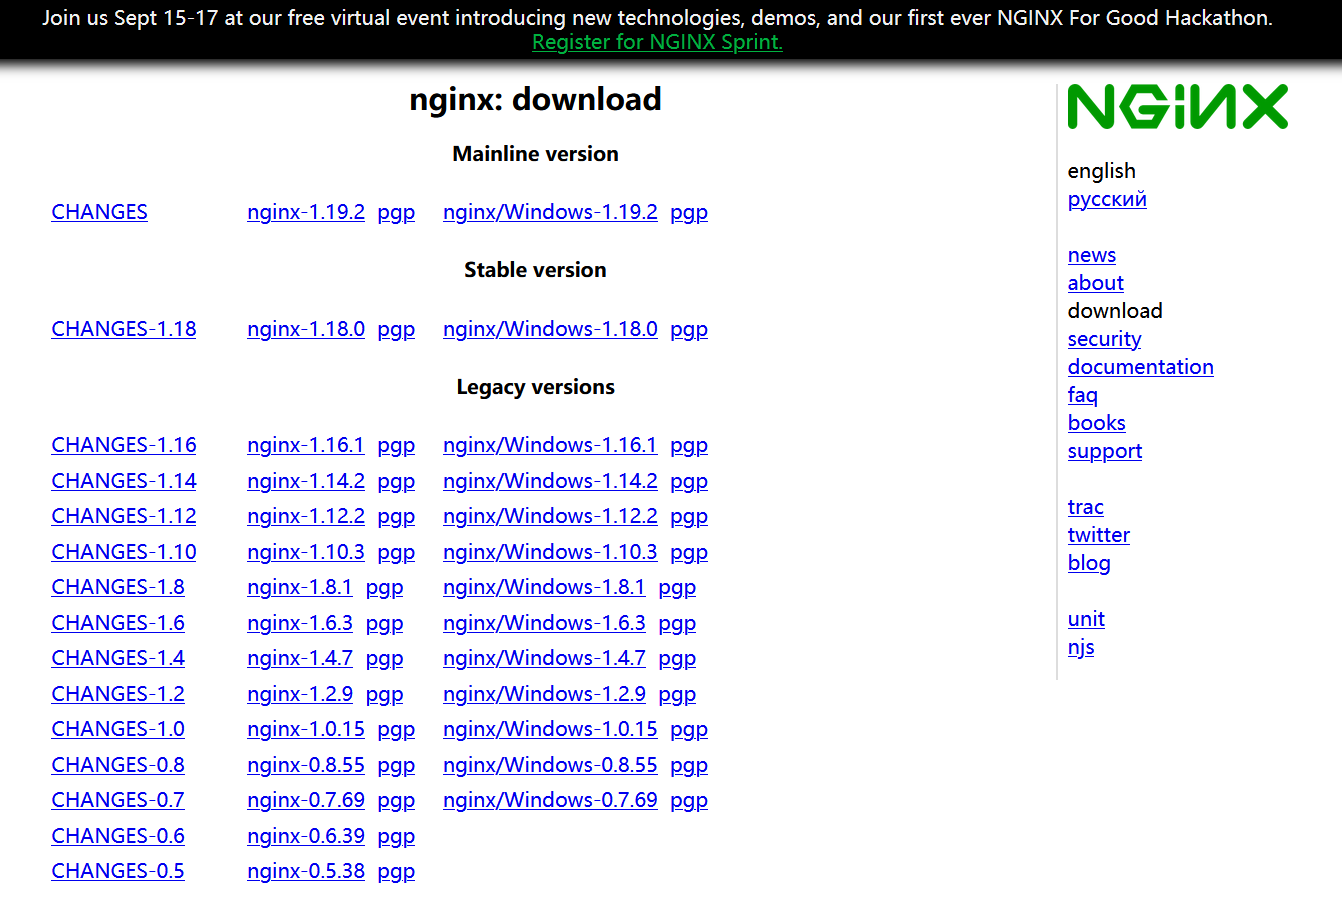Open the about page
This screenshot has height=905, width=1342.
coord(1096,283)
